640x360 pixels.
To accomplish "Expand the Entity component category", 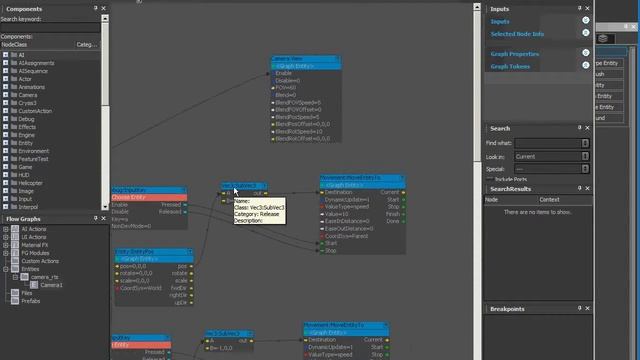I will [5, 143].
